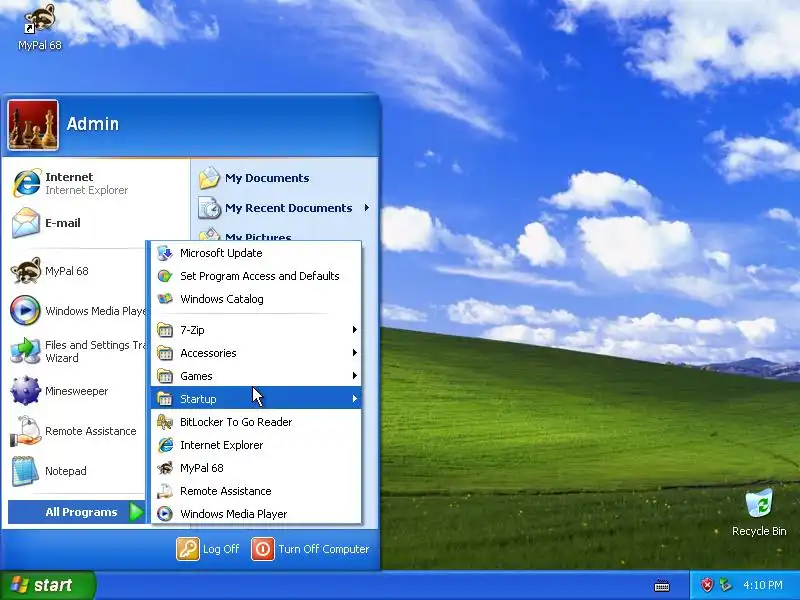Click the Log Off label
The image size is (800, 600).
coord(221,549)
